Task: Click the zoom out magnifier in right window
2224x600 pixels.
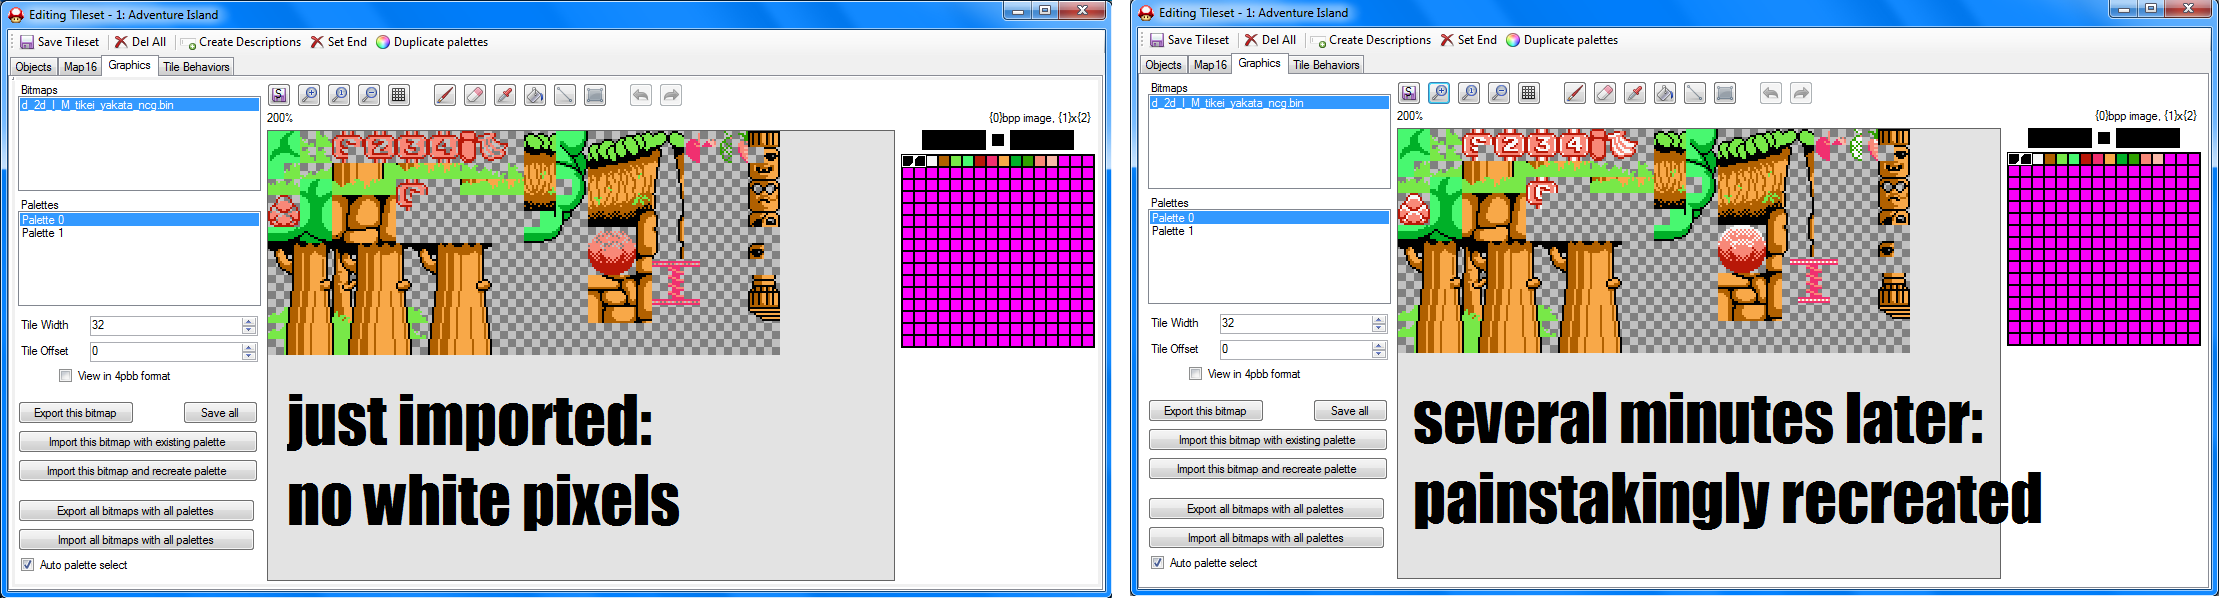Action: [1498, 93]
